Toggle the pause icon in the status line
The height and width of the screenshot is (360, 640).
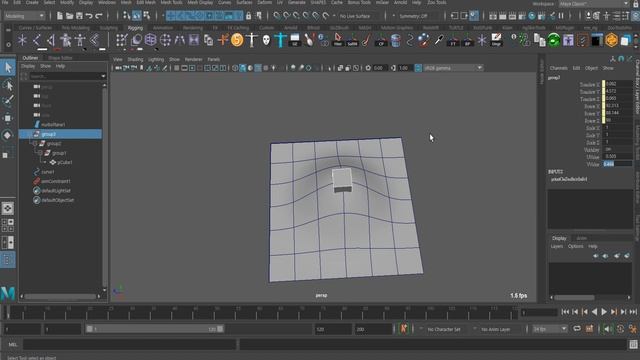click(561, 16)
